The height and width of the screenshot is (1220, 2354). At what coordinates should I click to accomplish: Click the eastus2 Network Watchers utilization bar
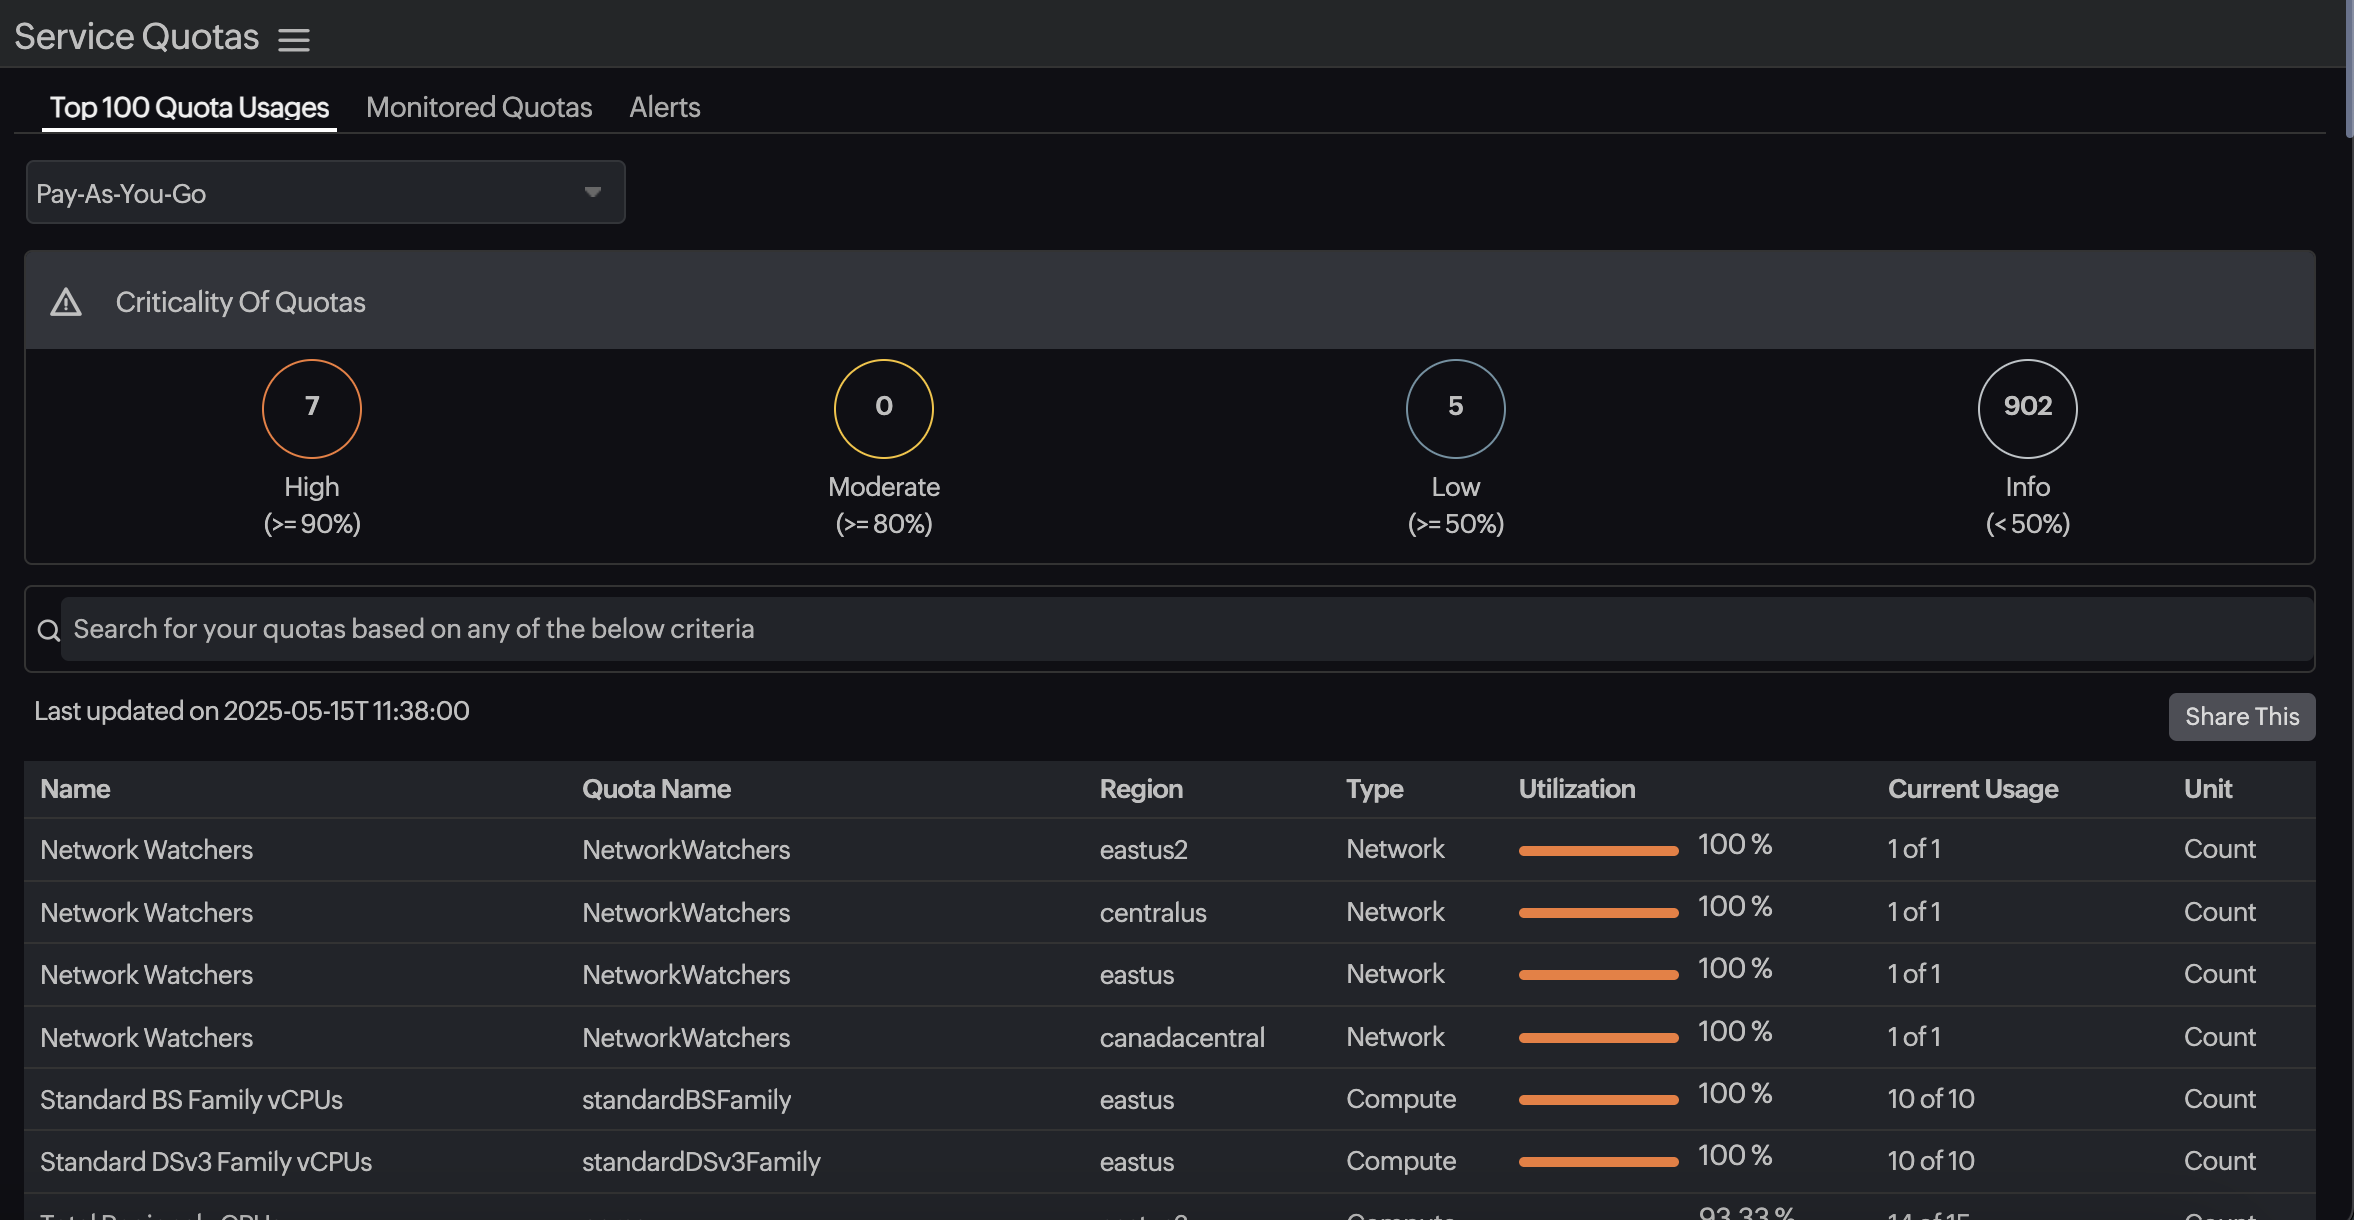point(1598,851)
